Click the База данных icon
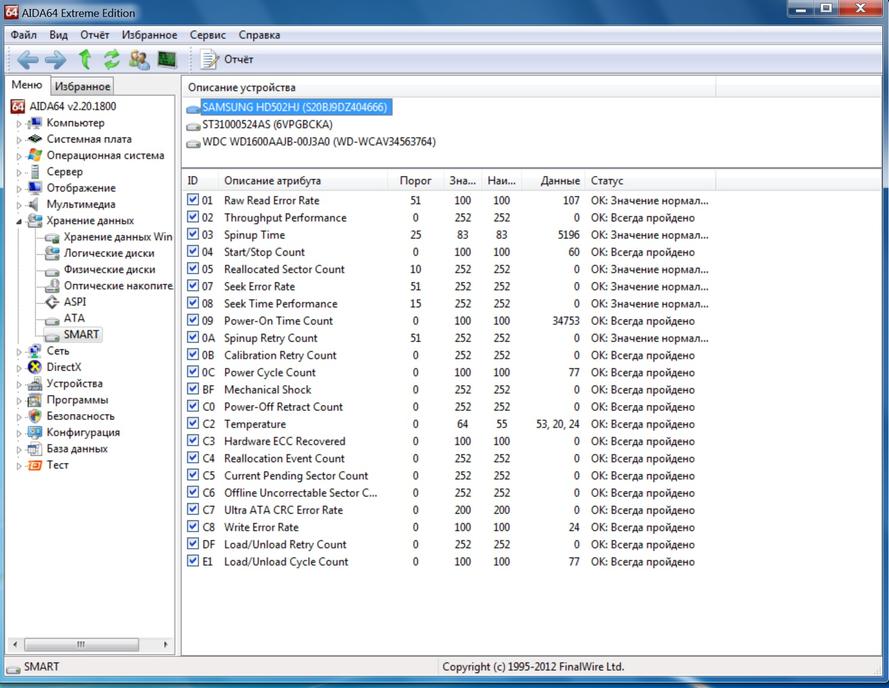The image size is (889, 688). point(35,449)
